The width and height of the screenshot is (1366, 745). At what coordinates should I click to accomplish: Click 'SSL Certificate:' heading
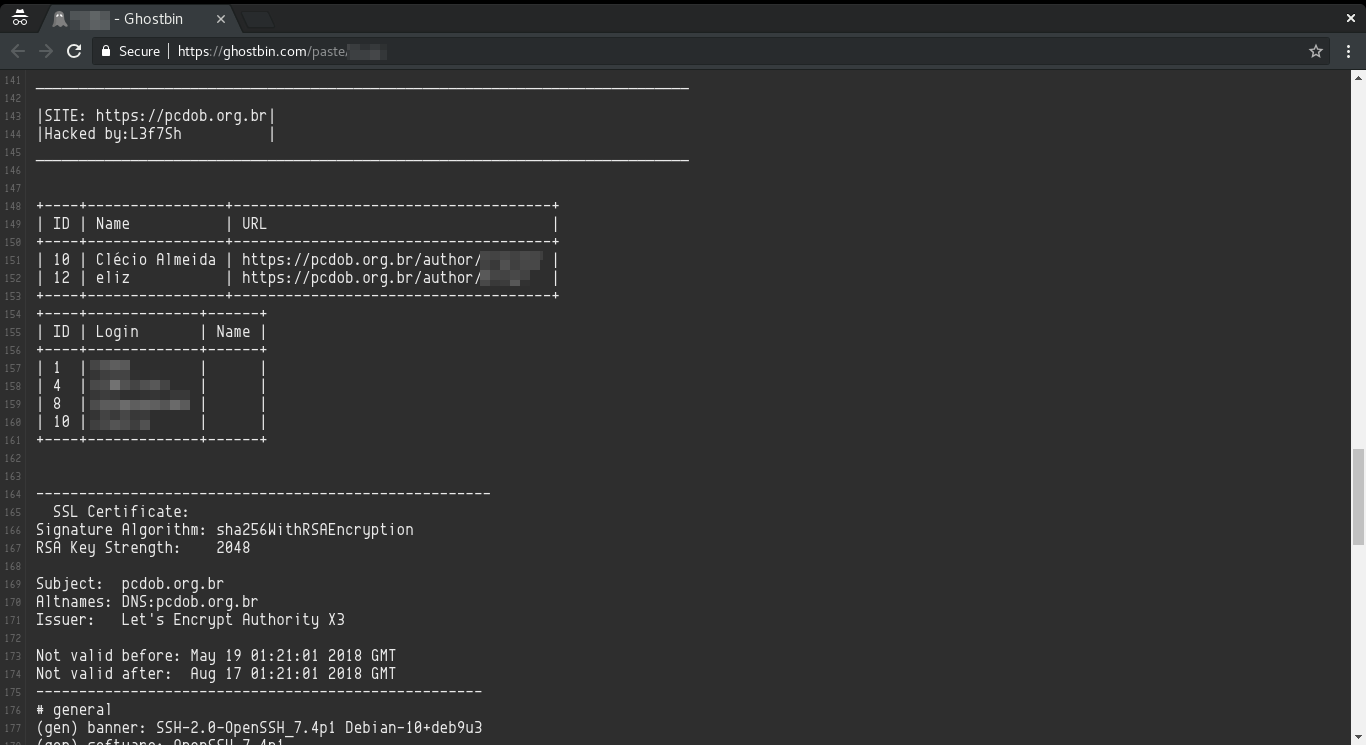point(121,512)
